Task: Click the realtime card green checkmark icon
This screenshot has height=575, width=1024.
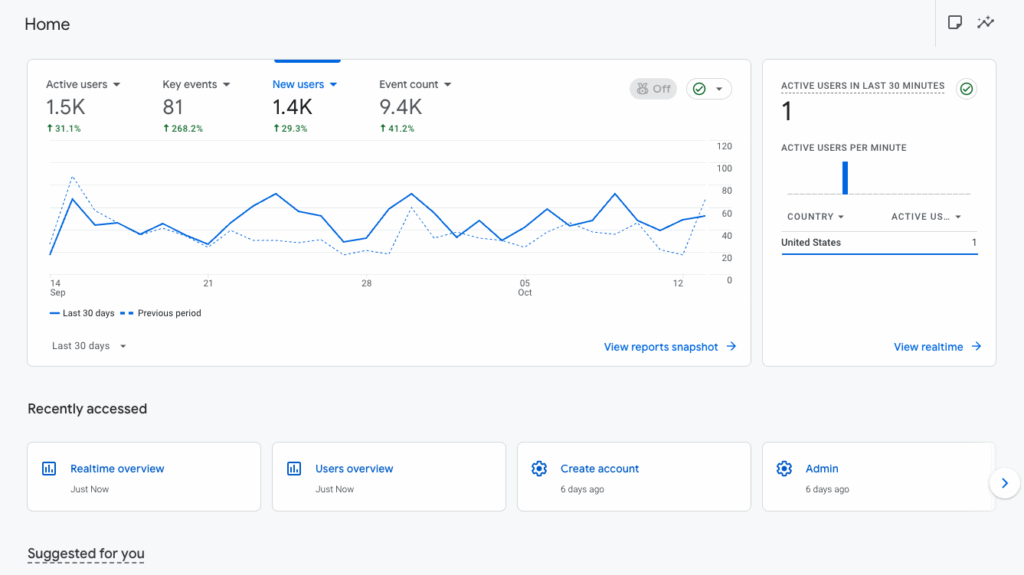Action: click(966, 89)
